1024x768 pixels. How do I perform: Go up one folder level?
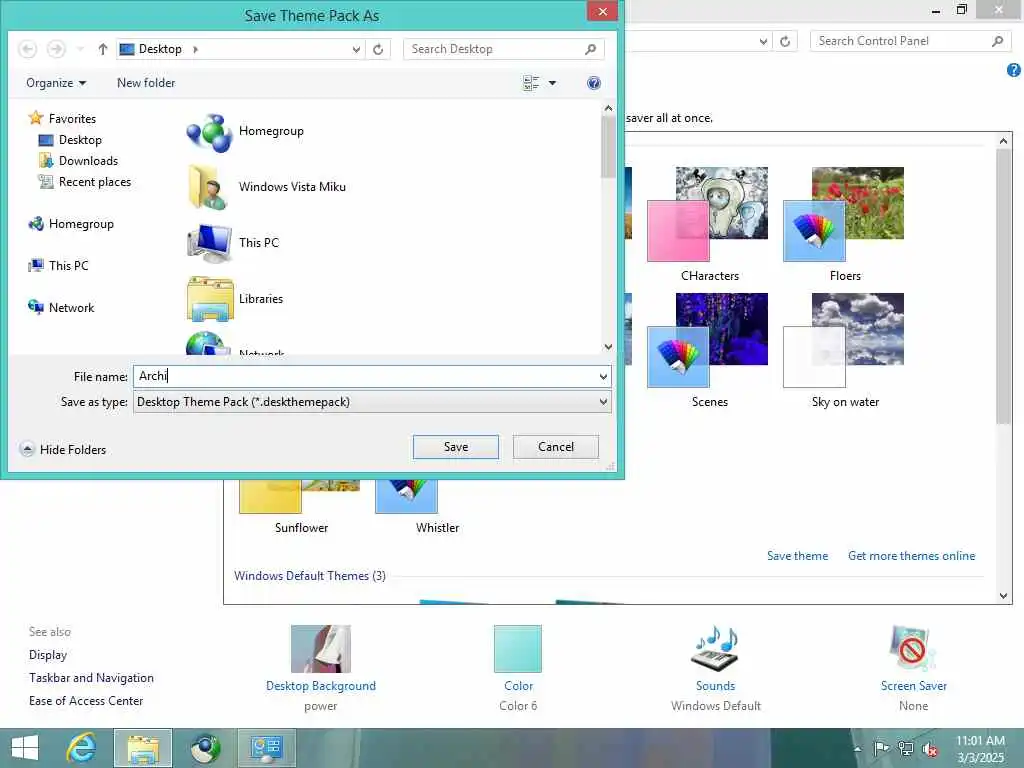point(103,49)
